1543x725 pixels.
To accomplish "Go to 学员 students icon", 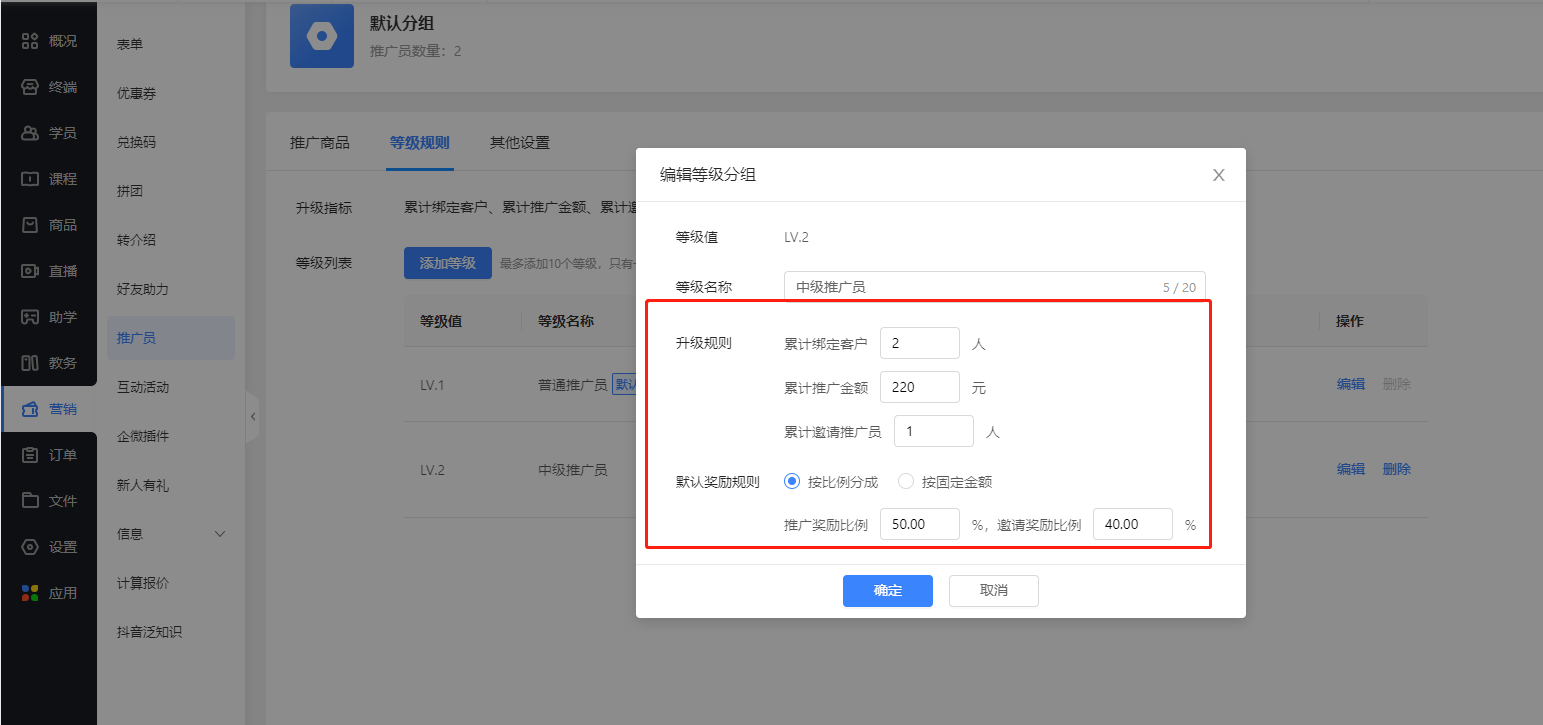I will (30, 133).
